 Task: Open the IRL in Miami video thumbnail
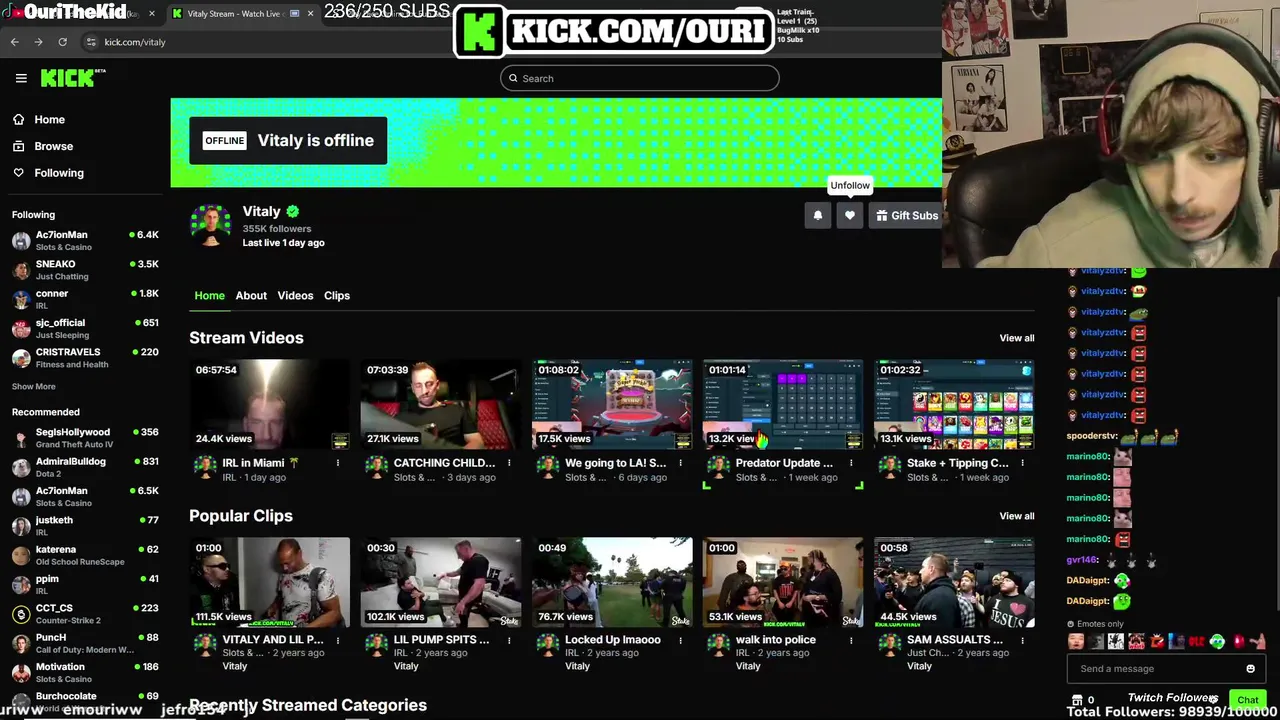click(270, 405)
